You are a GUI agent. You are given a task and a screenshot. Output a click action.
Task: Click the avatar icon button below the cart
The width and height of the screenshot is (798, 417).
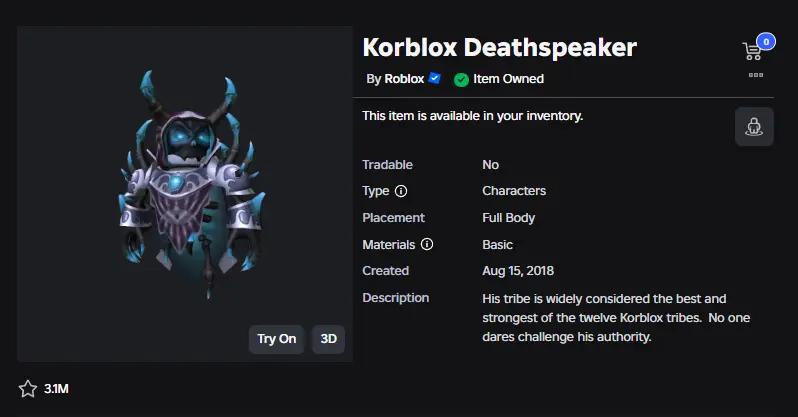coord(754,127)
